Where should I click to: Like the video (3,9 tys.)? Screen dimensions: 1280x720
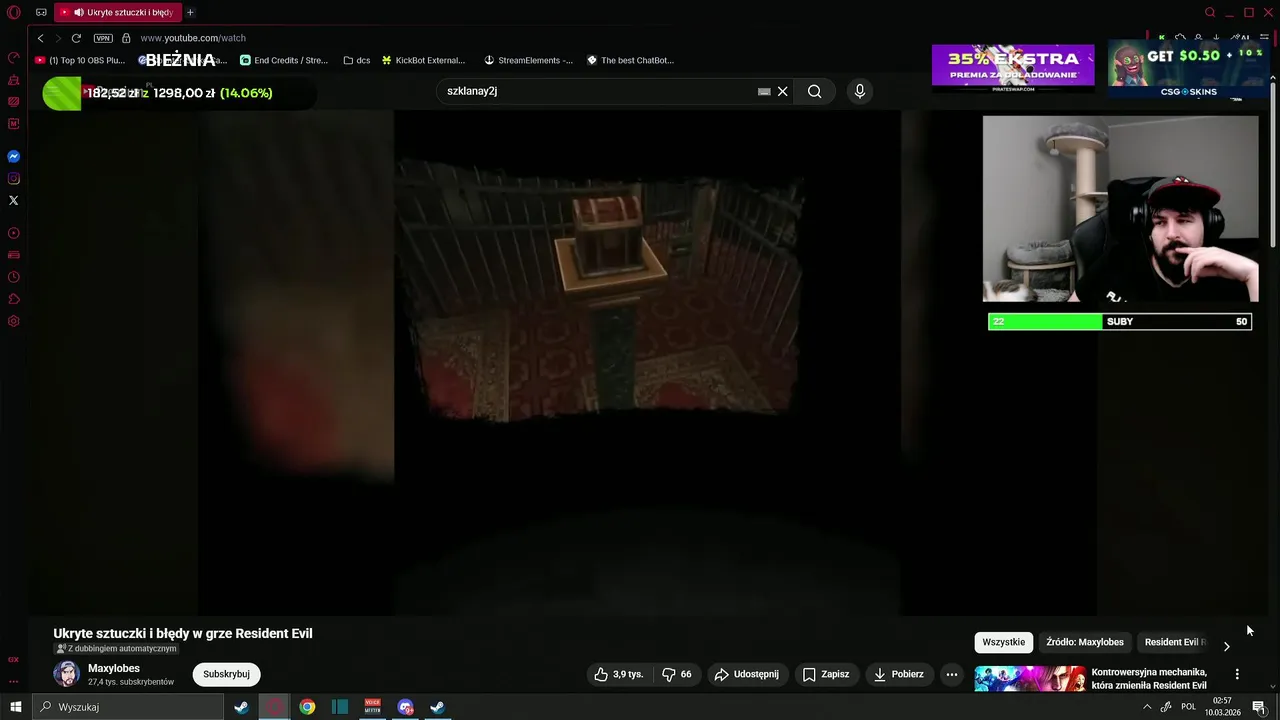[x=619, y=674]
